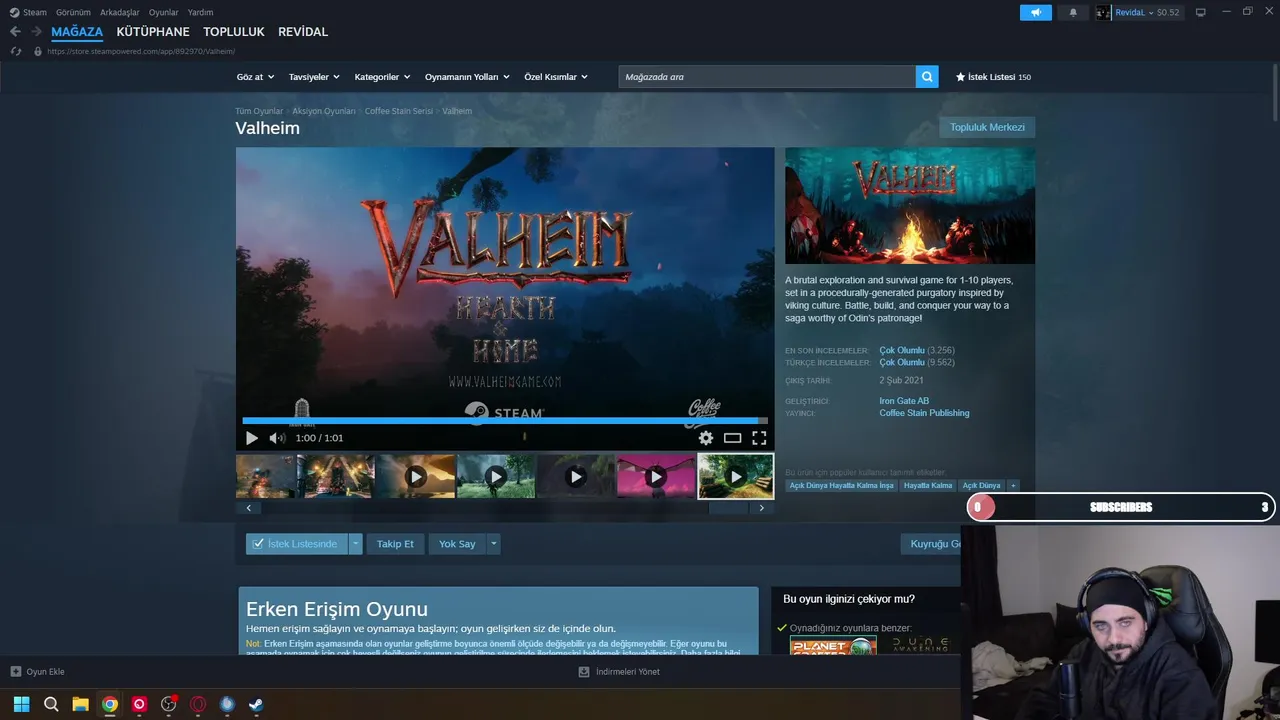Expand the Yok Say dropdown arrow

coord(493,544)
